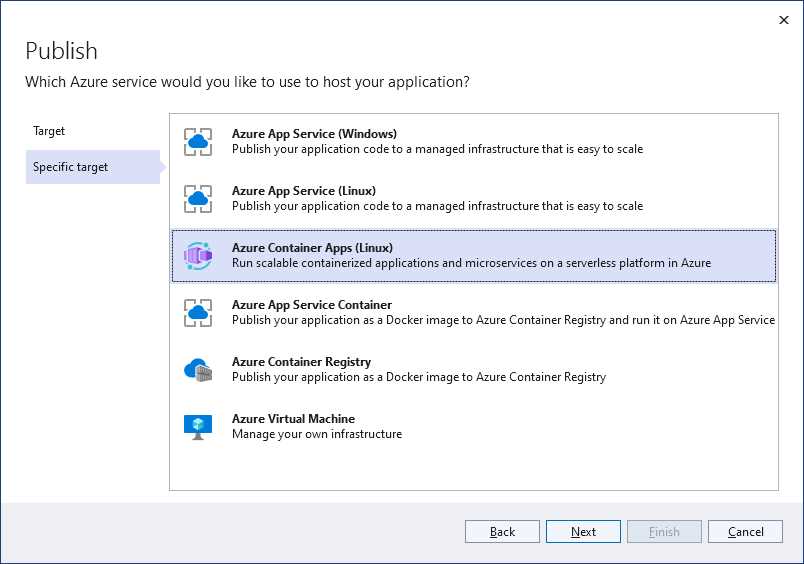Click 'Manage your own infrastructure' description
804x564 pixels.
(316, 434)
